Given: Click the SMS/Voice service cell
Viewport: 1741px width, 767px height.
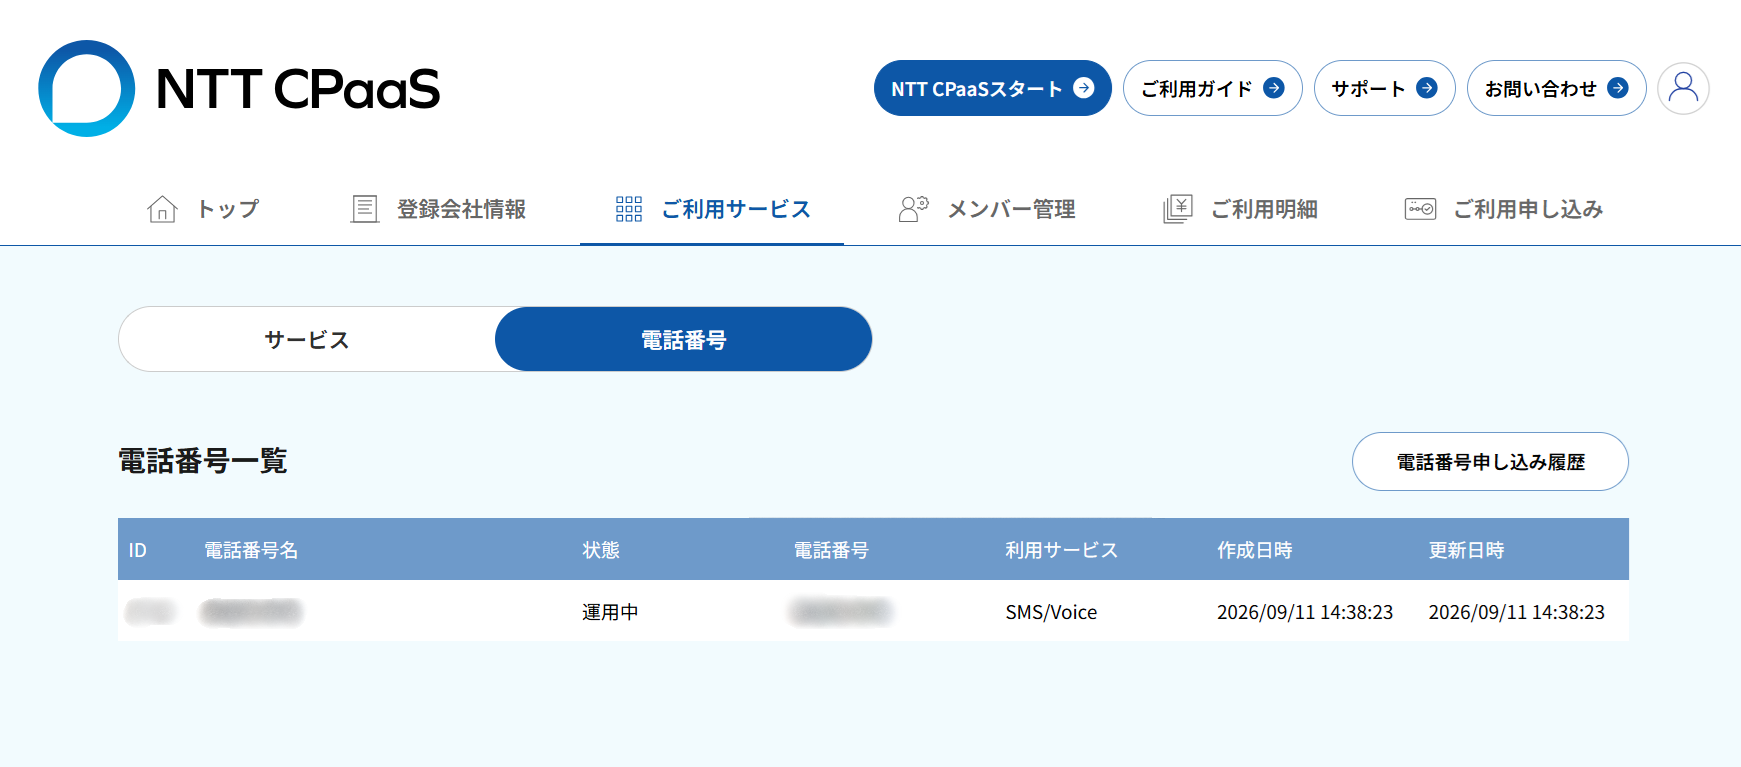Looking at the screenshot, I should pos(1051,612).
